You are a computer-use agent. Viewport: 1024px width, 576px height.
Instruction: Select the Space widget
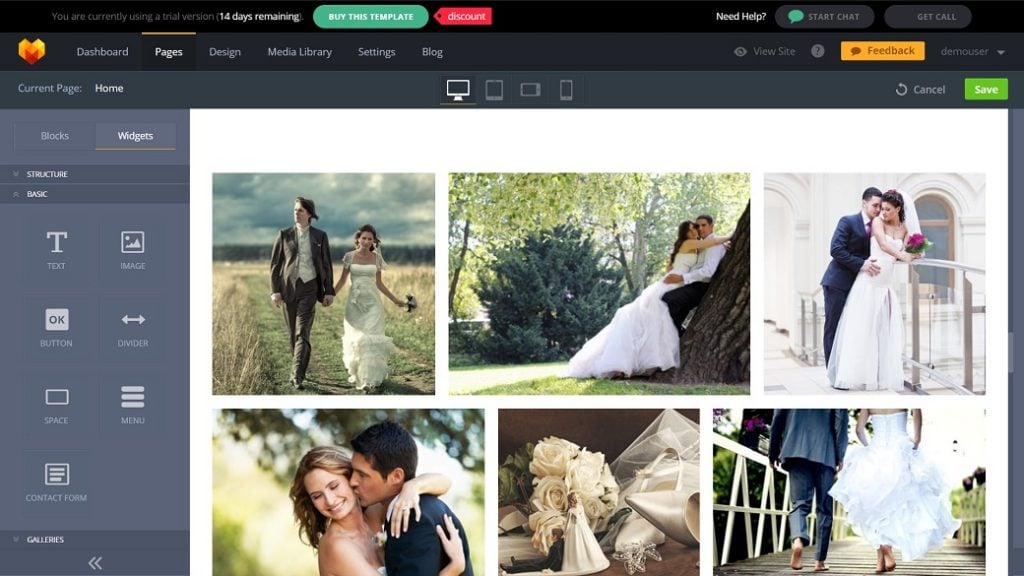click(56, 404)
